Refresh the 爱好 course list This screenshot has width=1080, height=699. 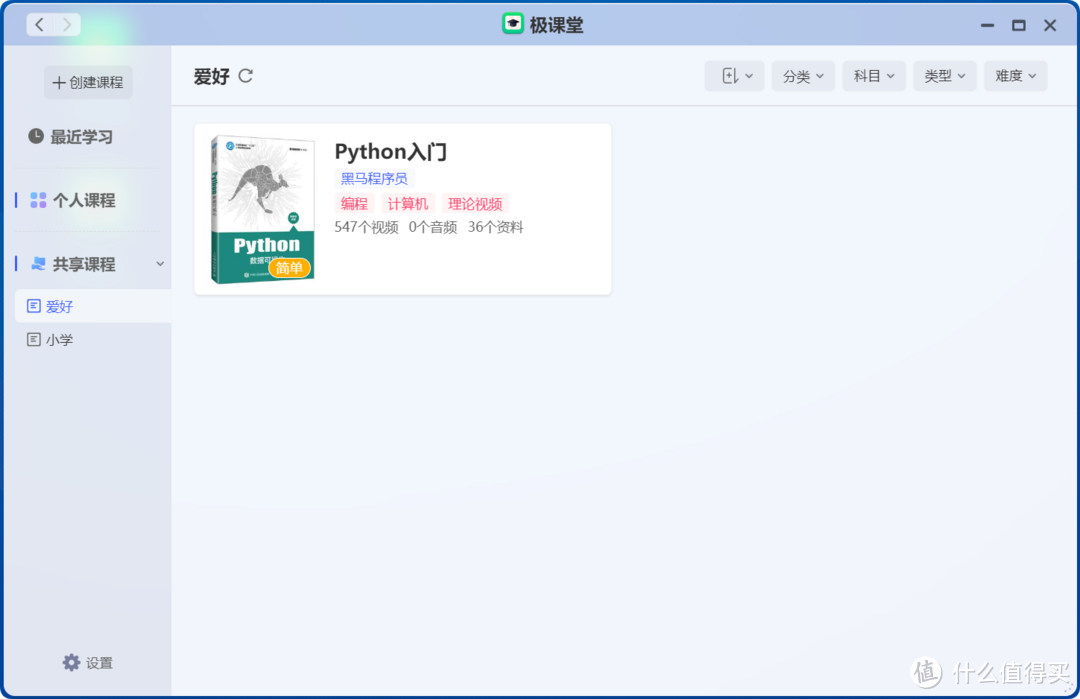tap(245, 76)
